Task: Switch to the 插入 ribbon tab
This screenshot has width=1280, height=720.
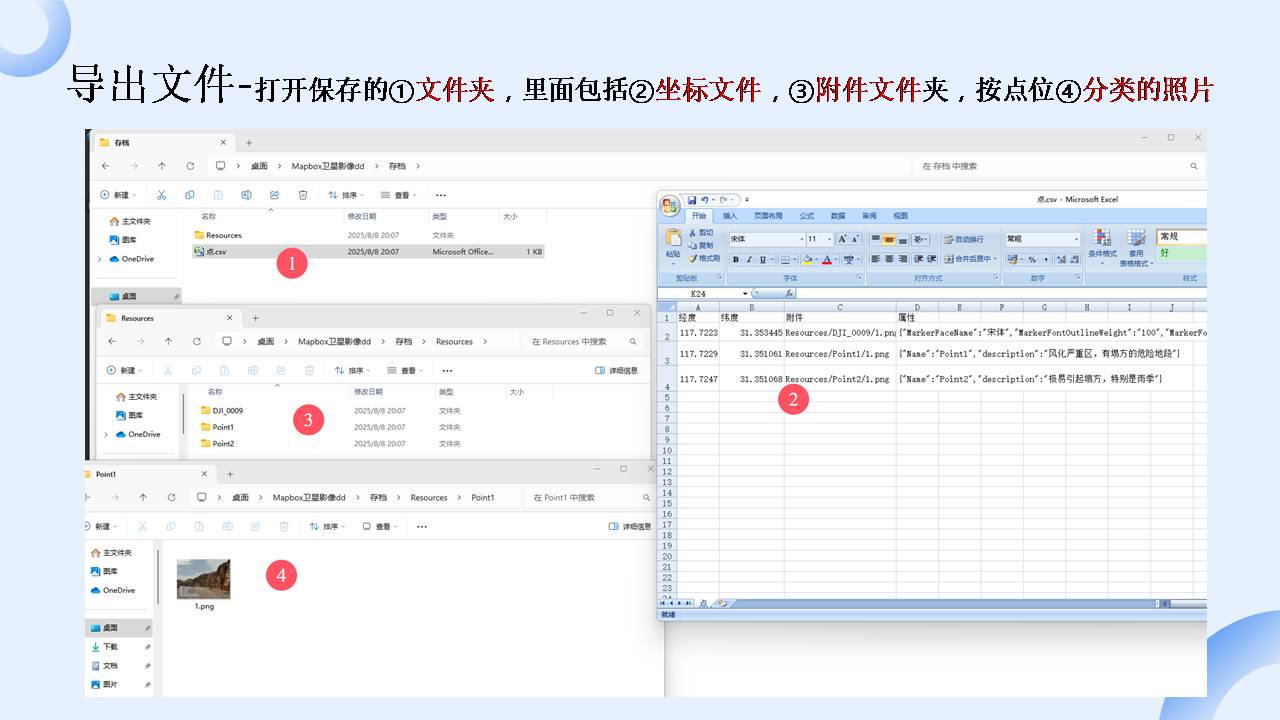Action: point(730,216)
